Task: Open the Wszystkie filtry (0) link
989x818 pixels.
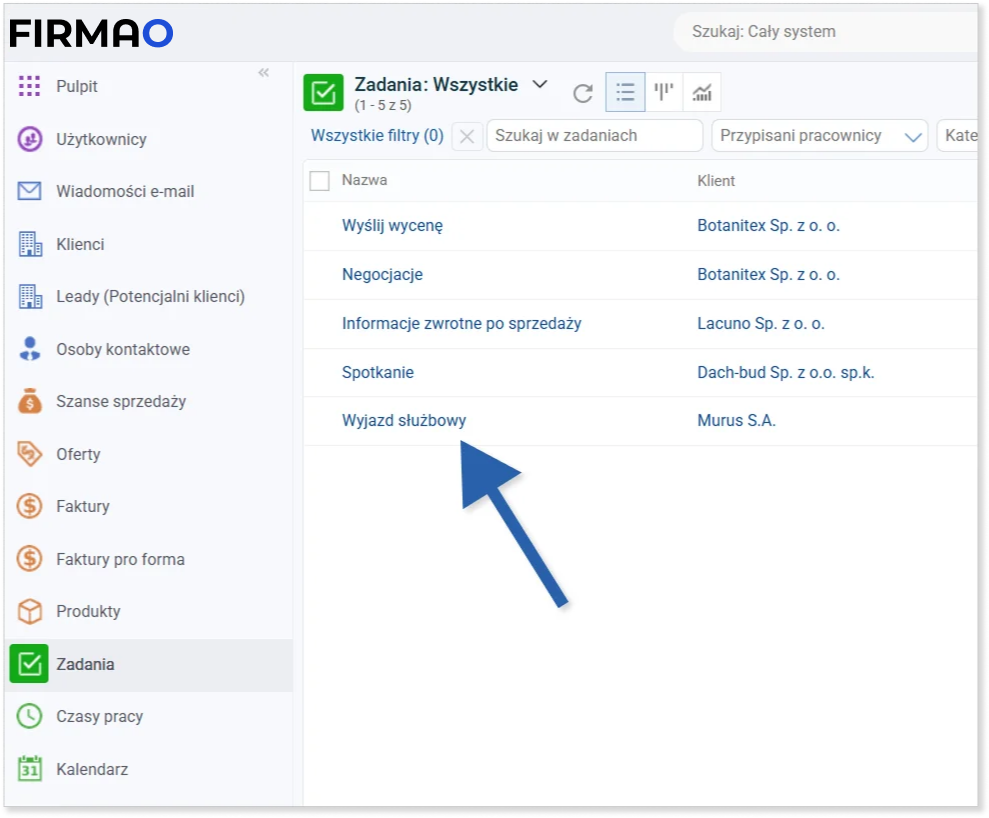Action: 377,136
